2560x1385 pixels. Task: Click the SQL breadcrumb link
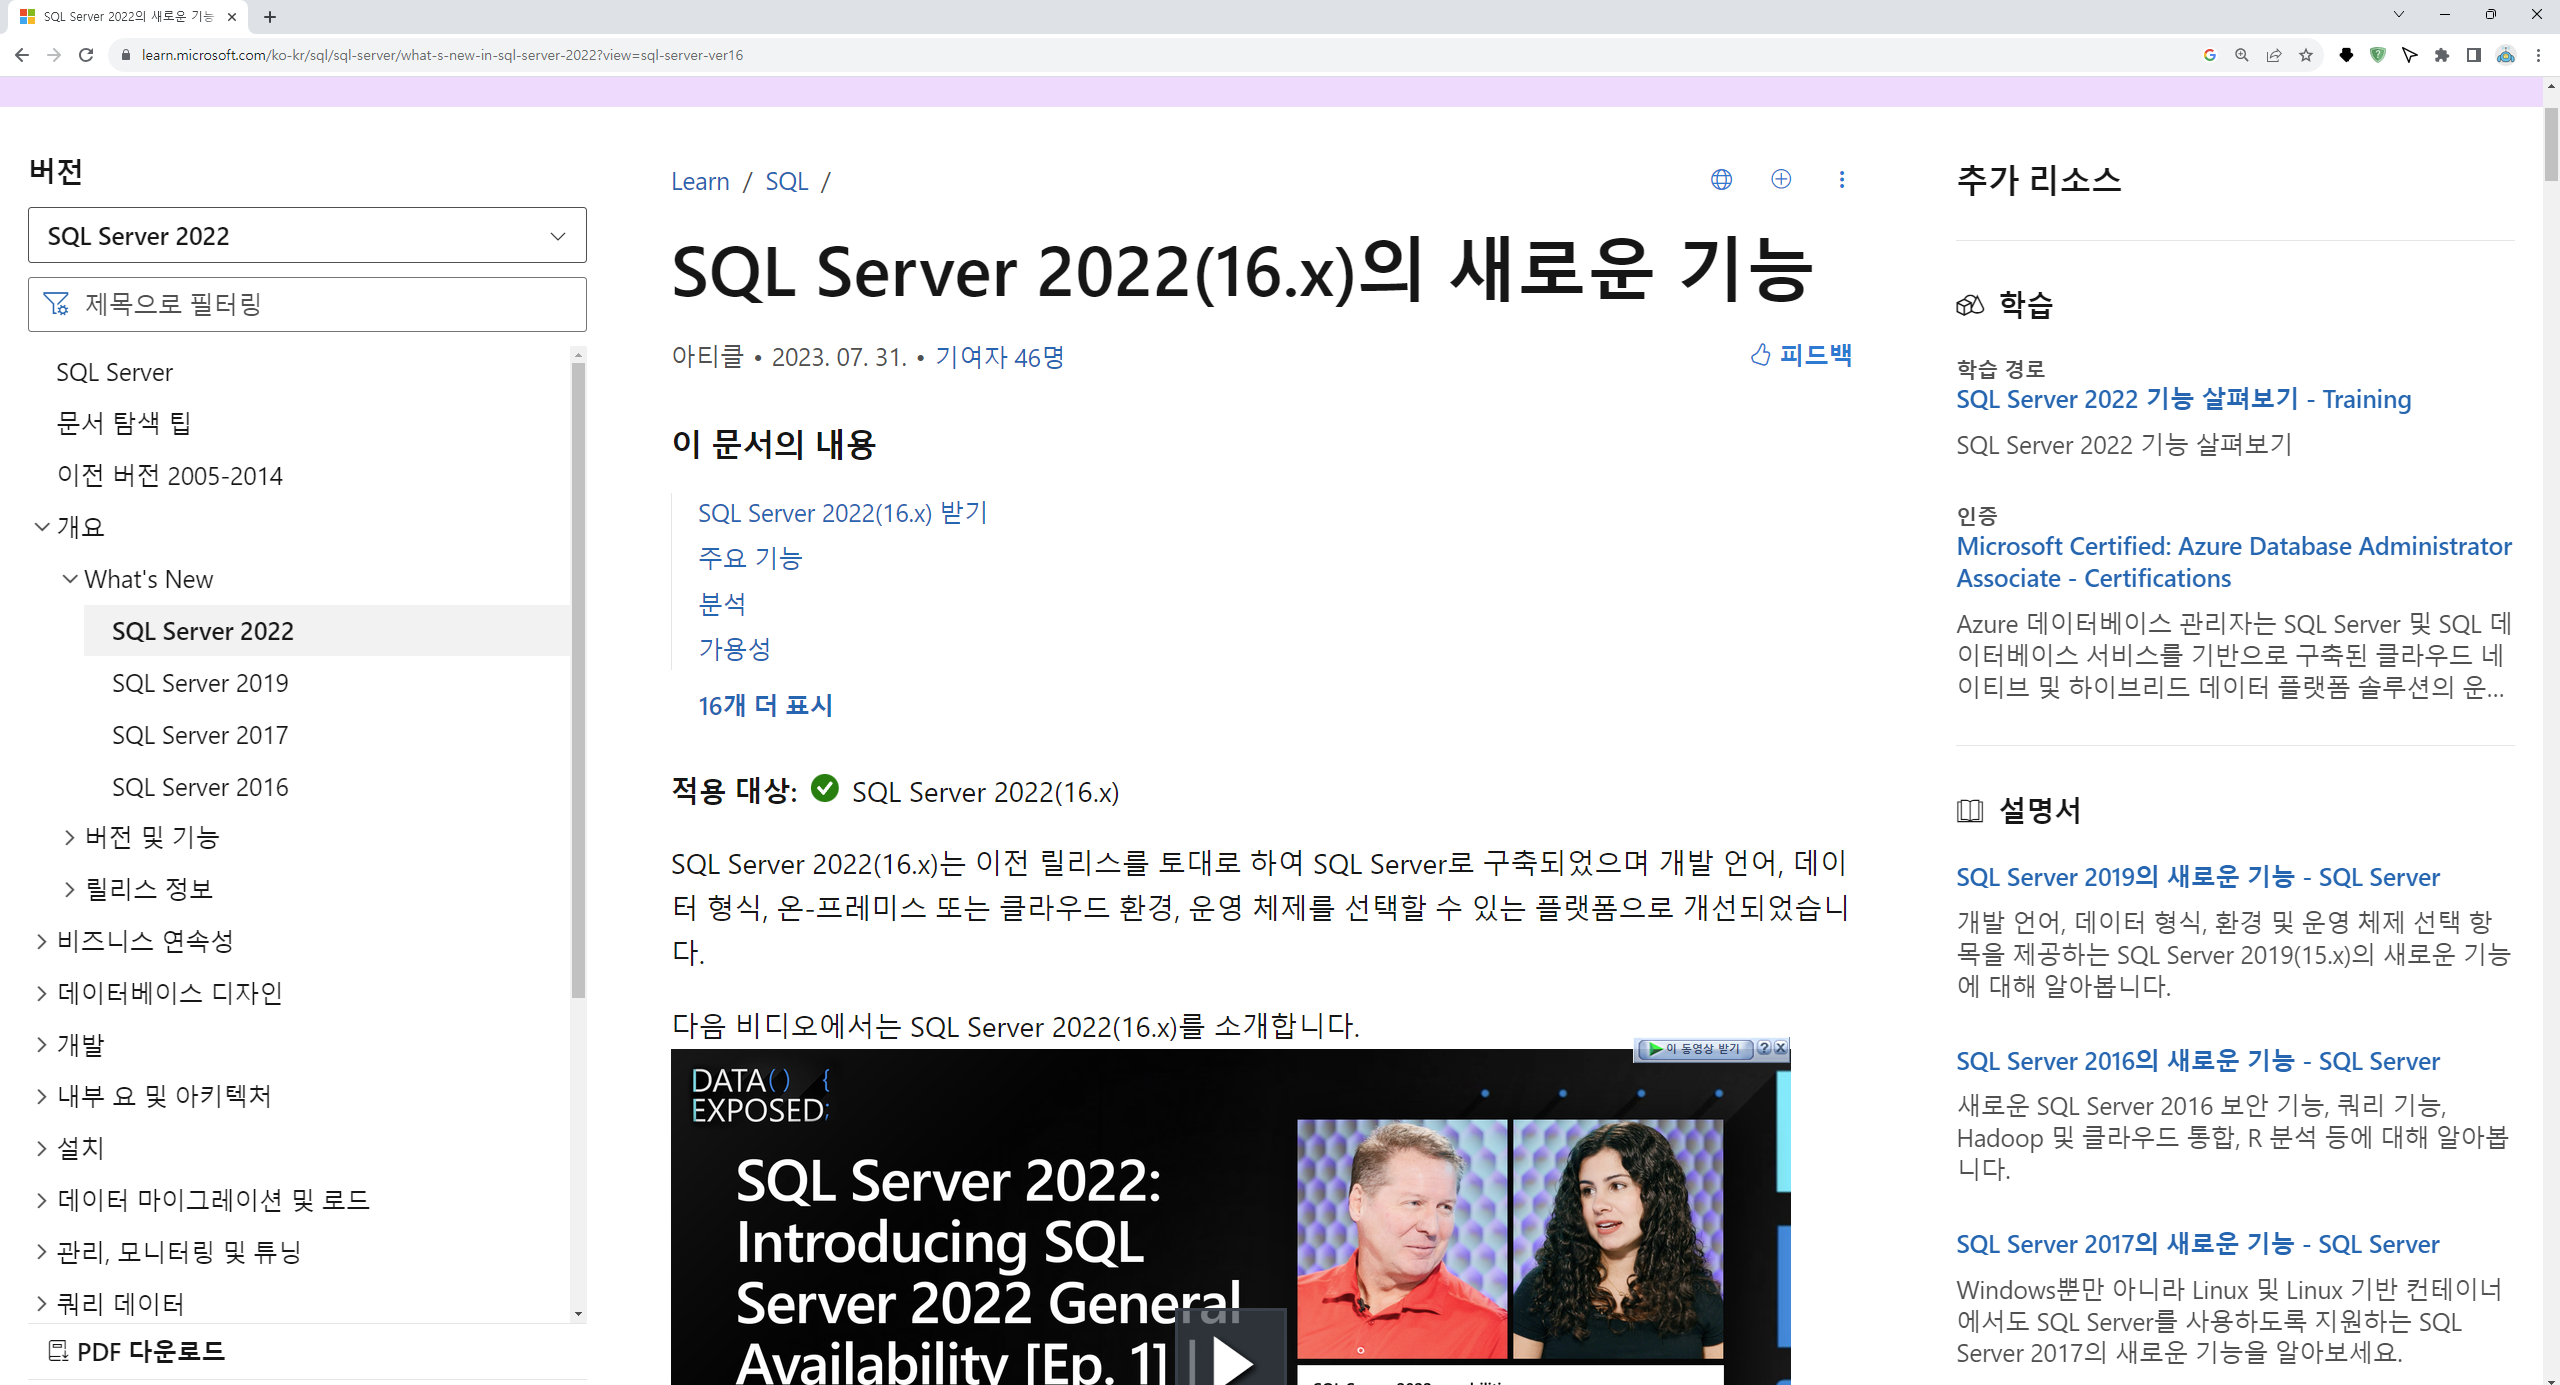(786, 181)
